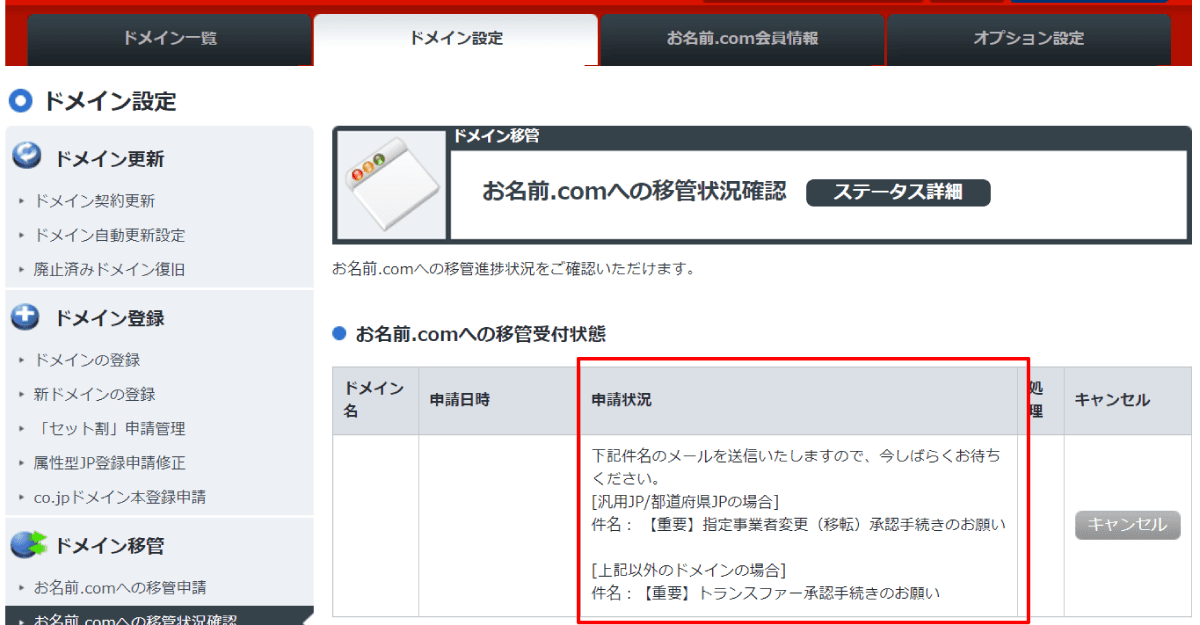Click the ドメイン更新 globe icon

coord(27,157)
